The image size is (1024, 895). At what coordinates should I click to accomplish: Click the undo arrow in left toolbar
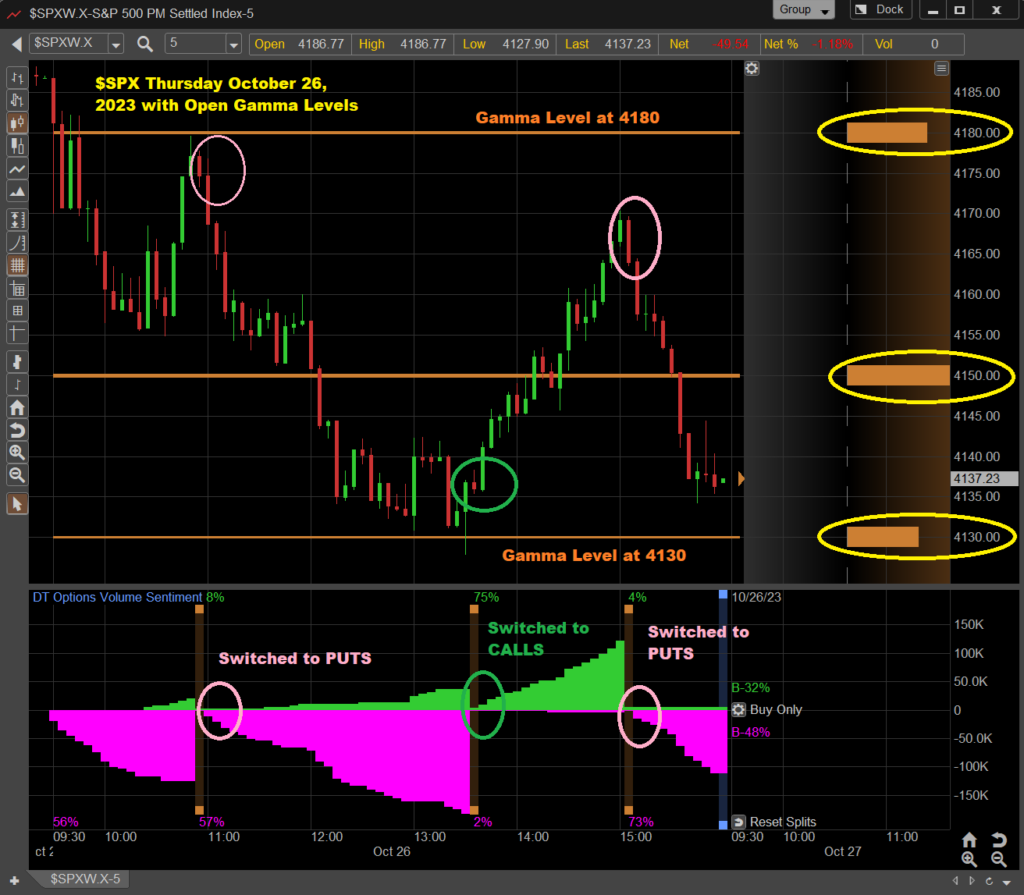[17, 430]
